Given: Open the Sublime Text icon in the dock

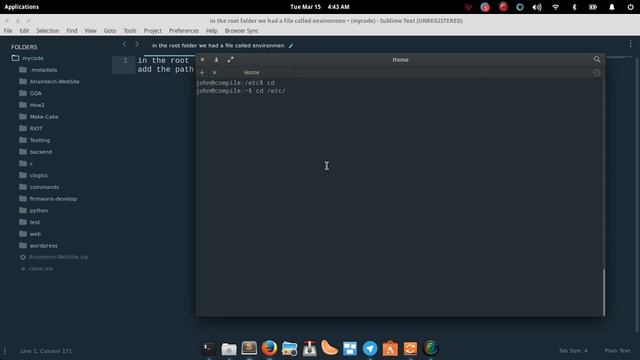Looking at the screenshot, I should coord(249,348).
